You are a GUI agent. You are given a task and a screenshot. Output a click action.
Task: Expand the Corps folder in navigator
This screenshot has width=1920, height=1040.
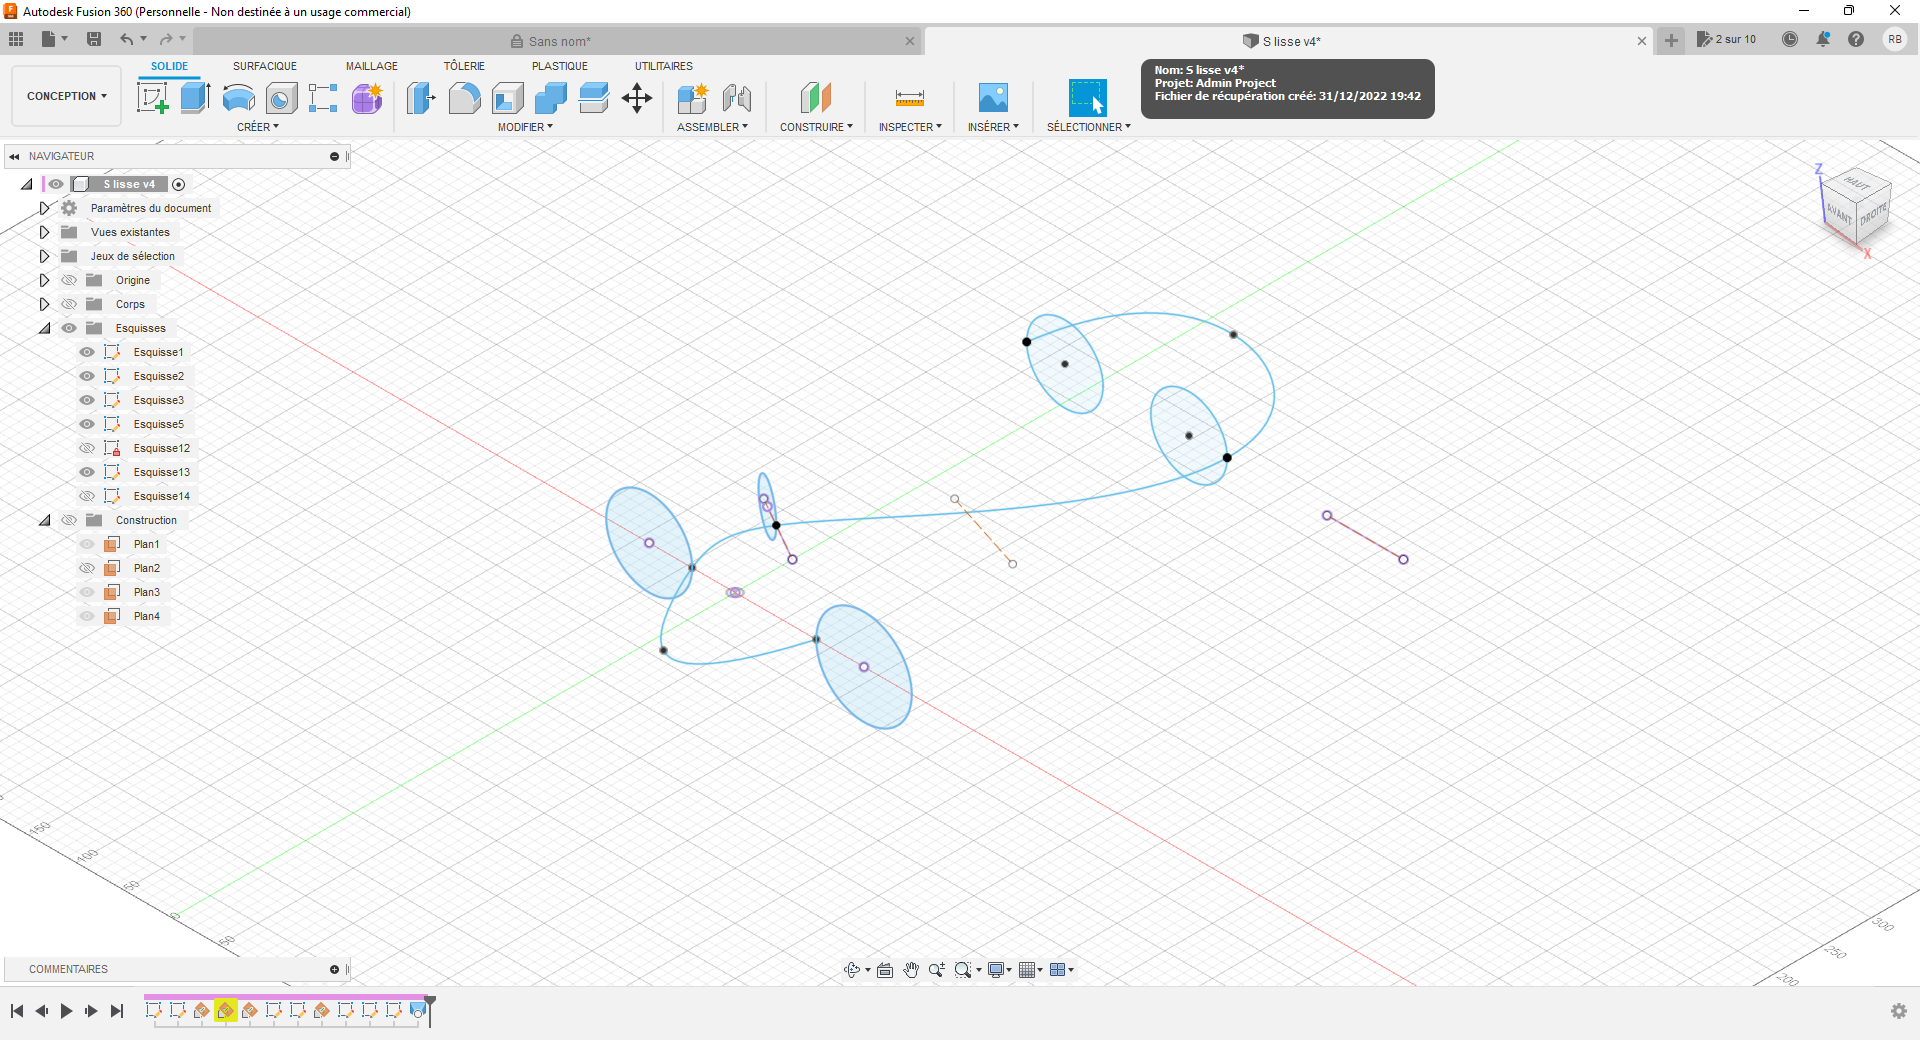coord(44,304)
